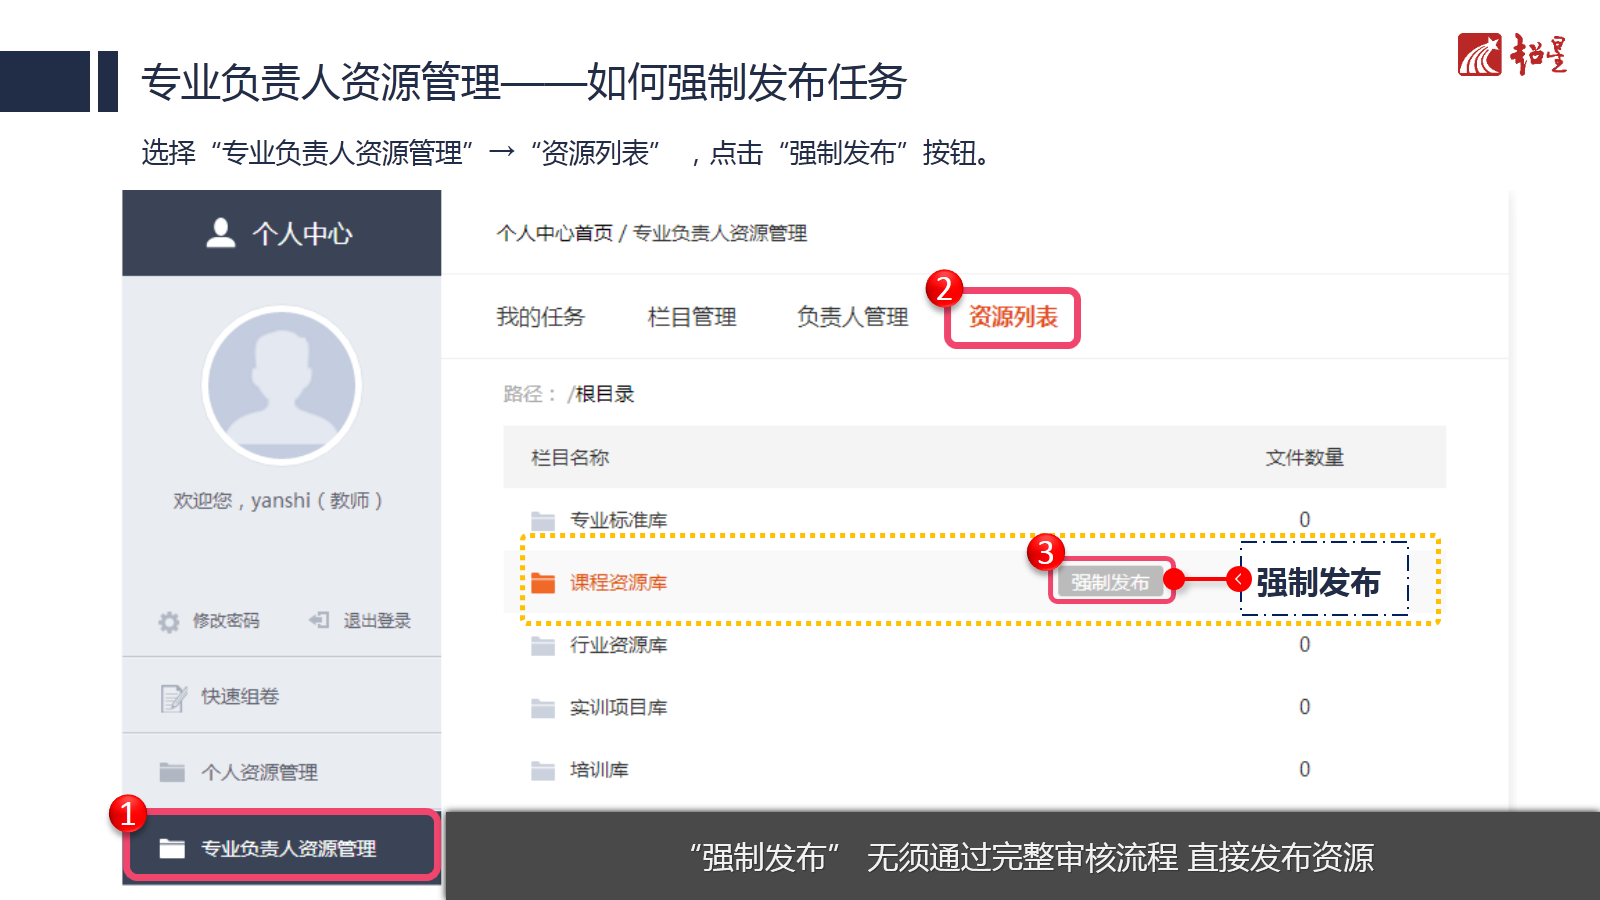Screen dimensions: 1600x900
Task: Click the 栏目名称 column header
Action: click(570, 457)
